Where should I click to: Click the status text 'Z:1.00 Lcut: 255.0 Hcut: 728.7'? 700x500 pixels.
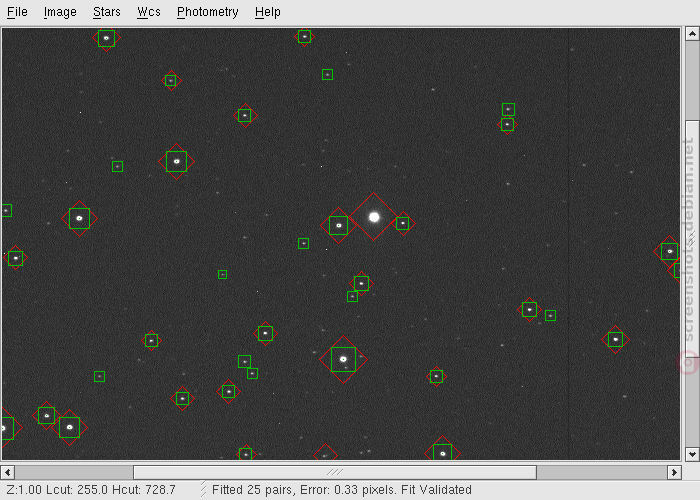(91, 490)
